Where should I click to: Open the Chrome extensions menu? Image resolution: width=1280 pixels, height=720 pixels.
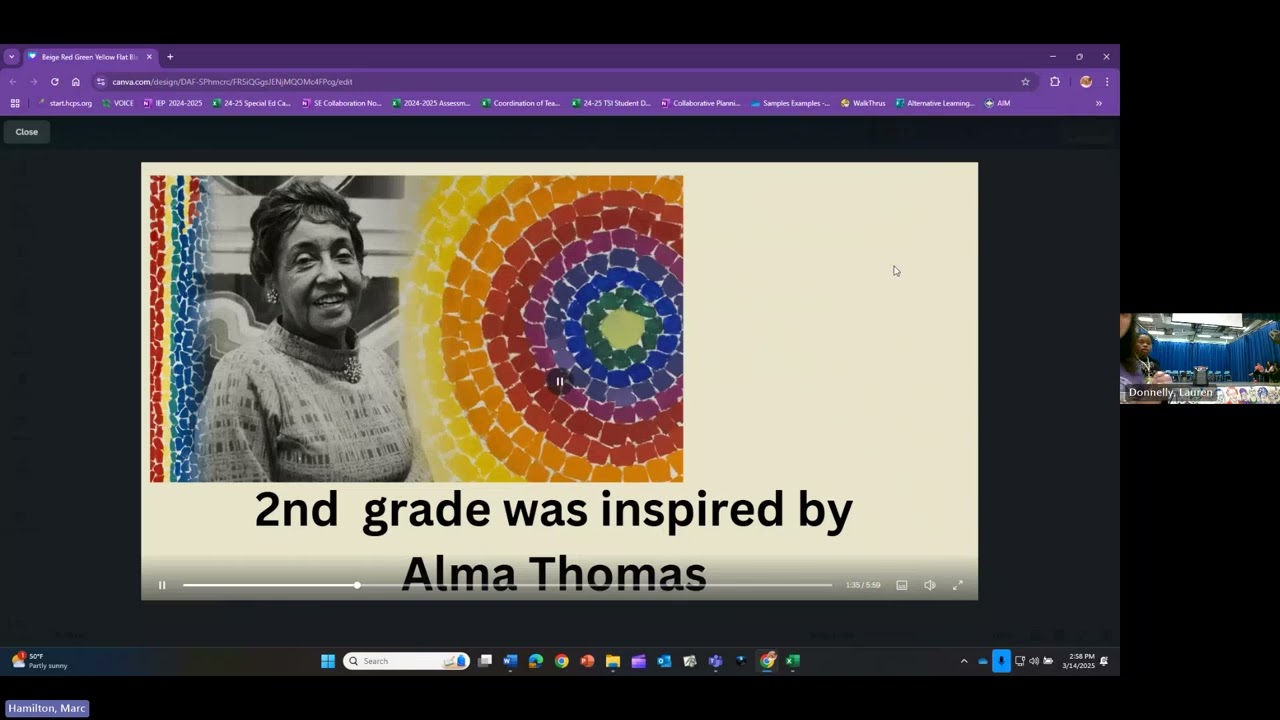pos(1054,82)
